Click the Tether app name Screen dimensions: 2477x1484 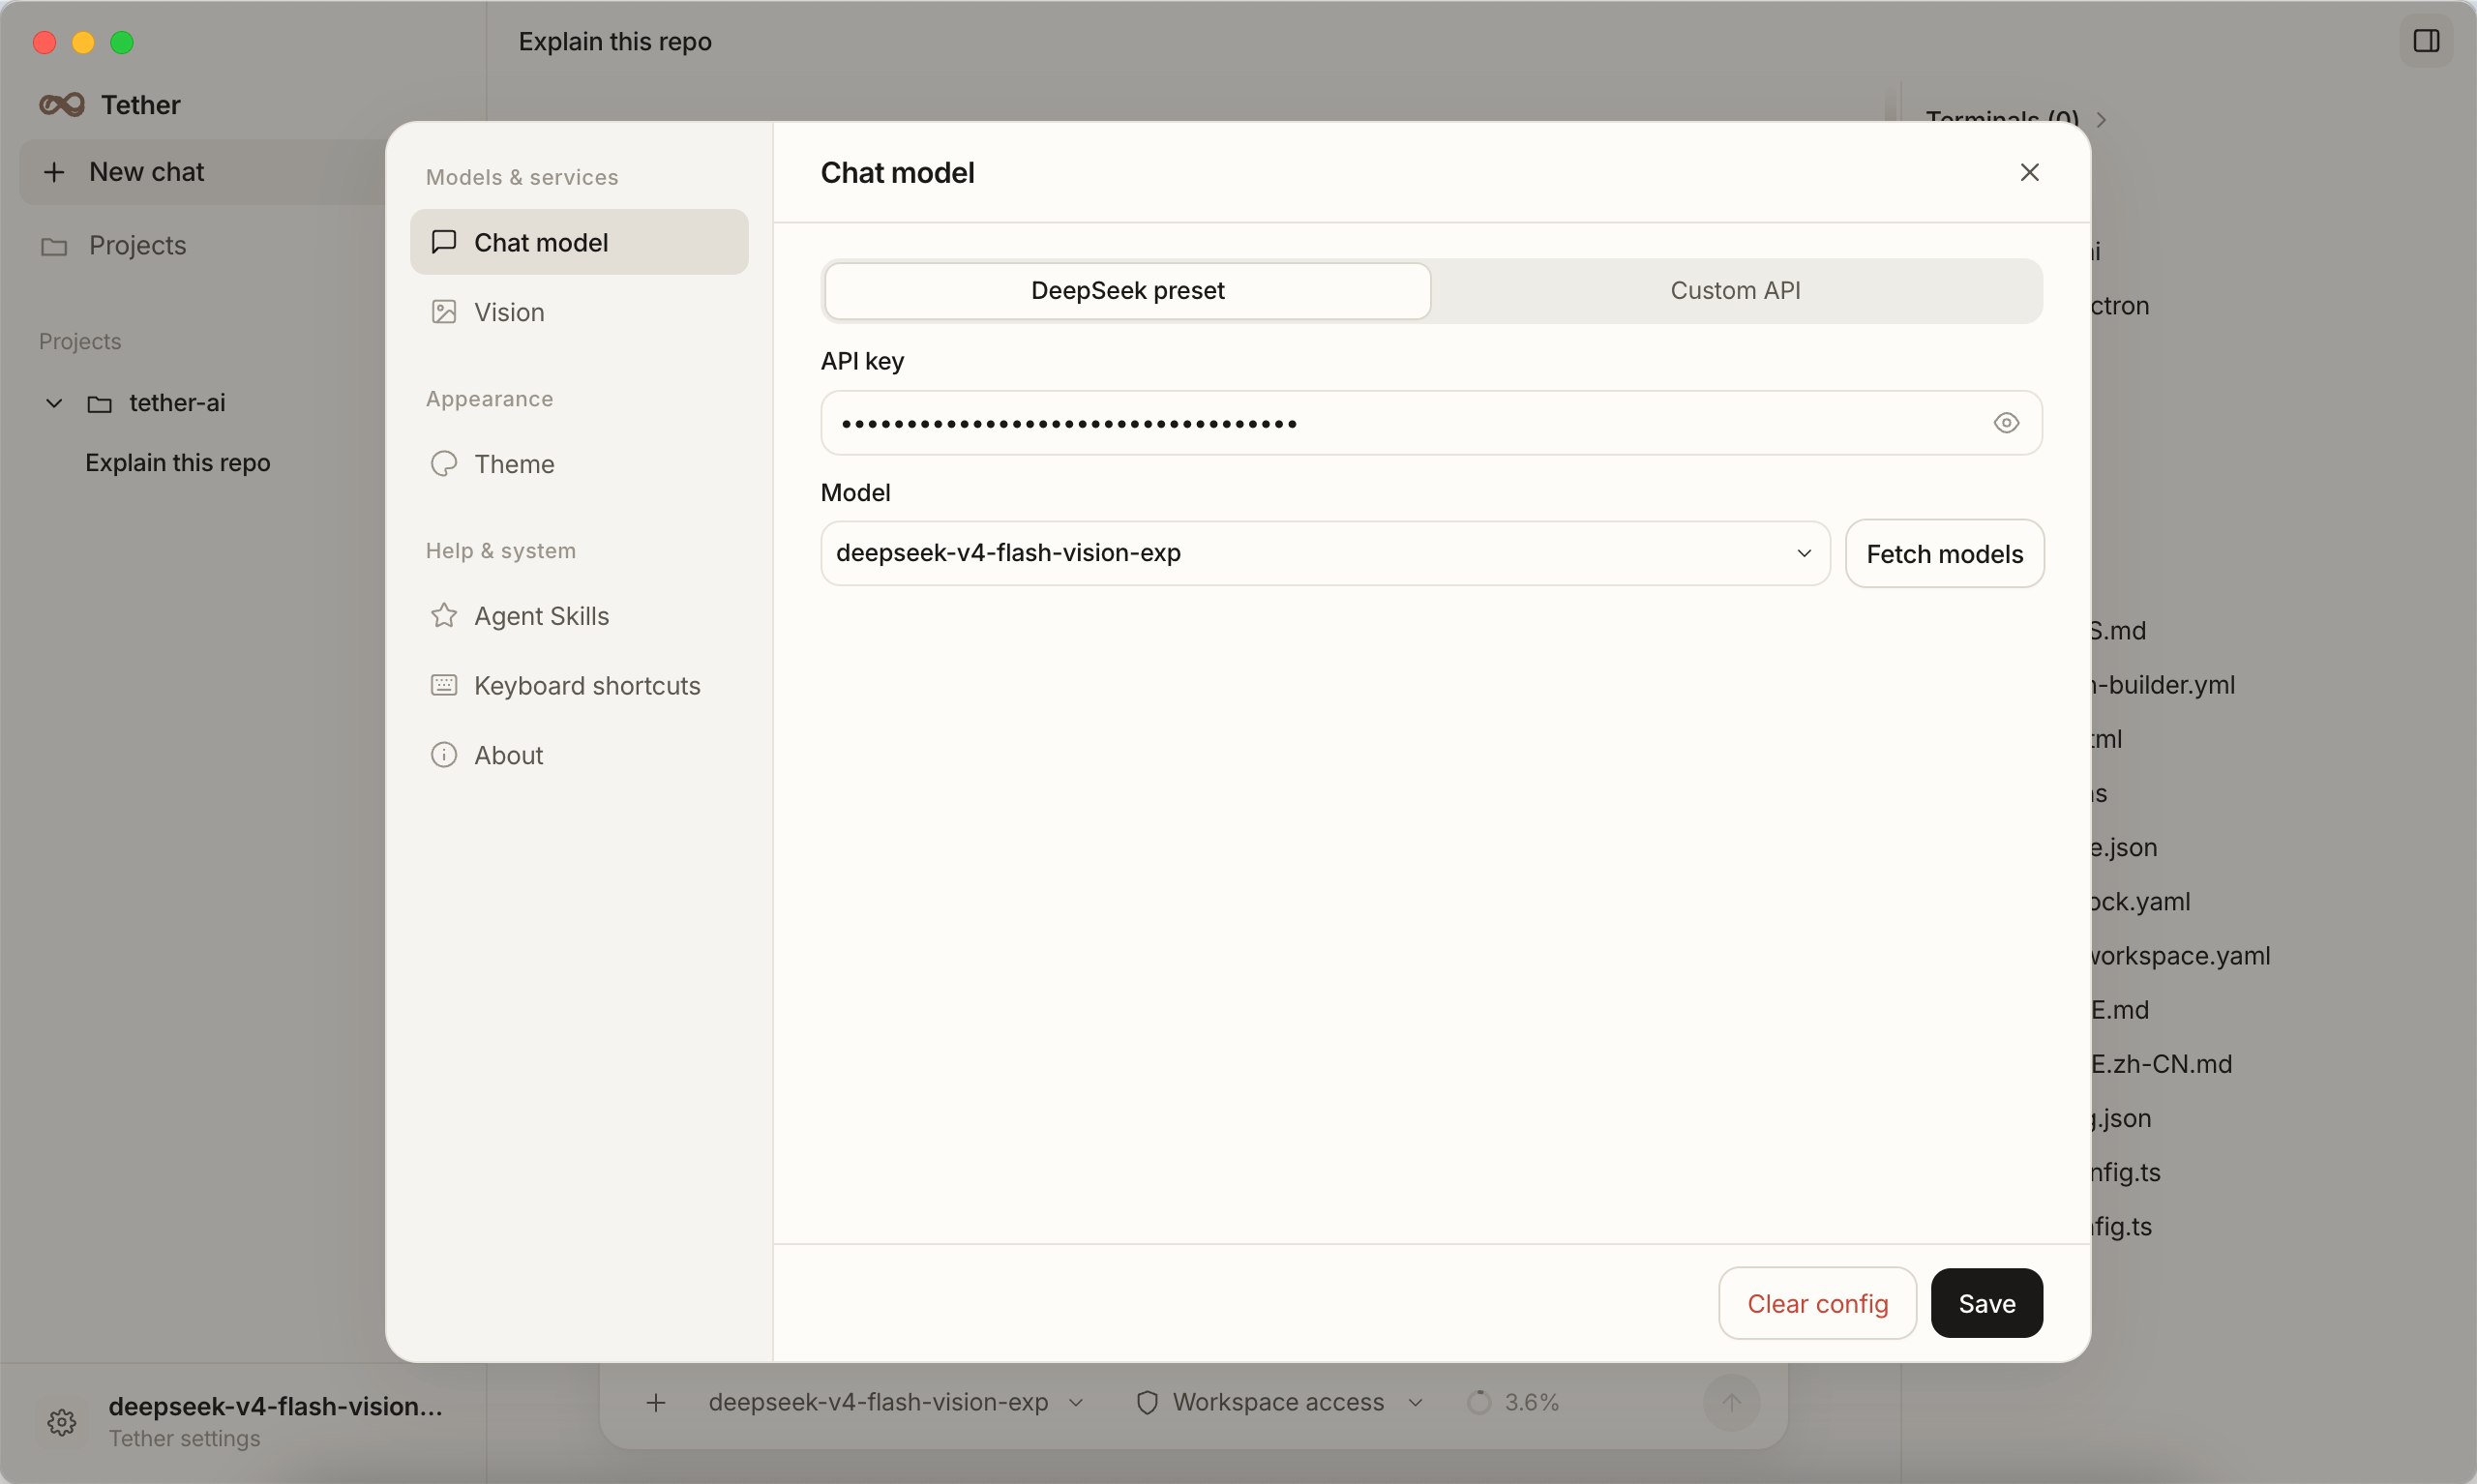tap(141, 105)
